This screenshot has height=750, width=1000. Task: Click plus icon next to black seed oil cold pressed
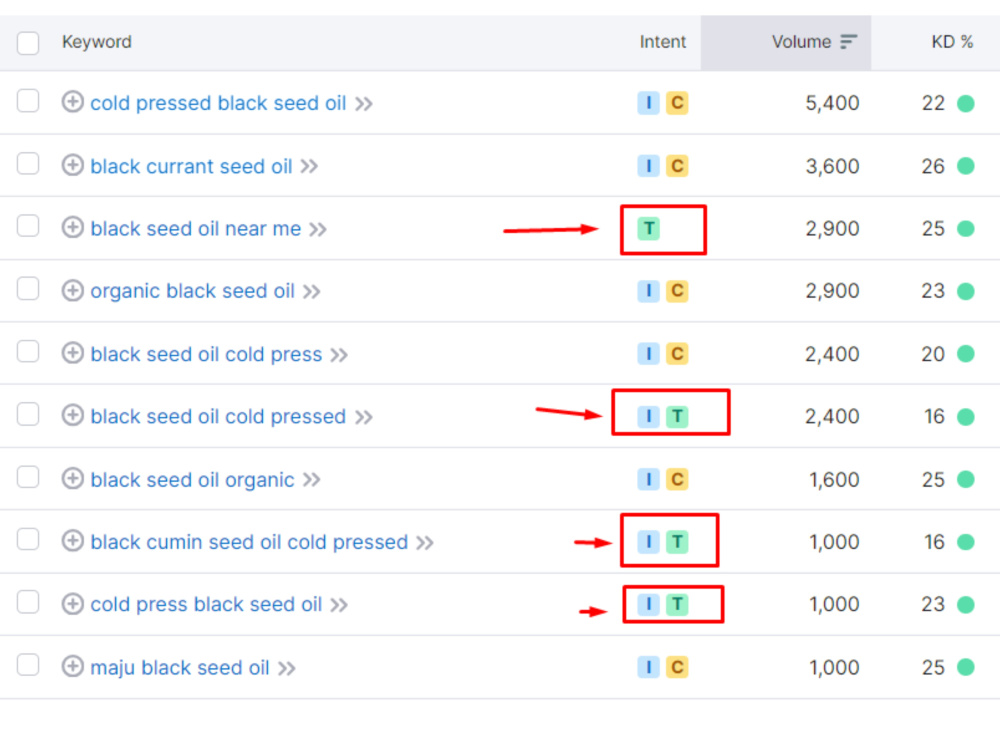[73, 415]
